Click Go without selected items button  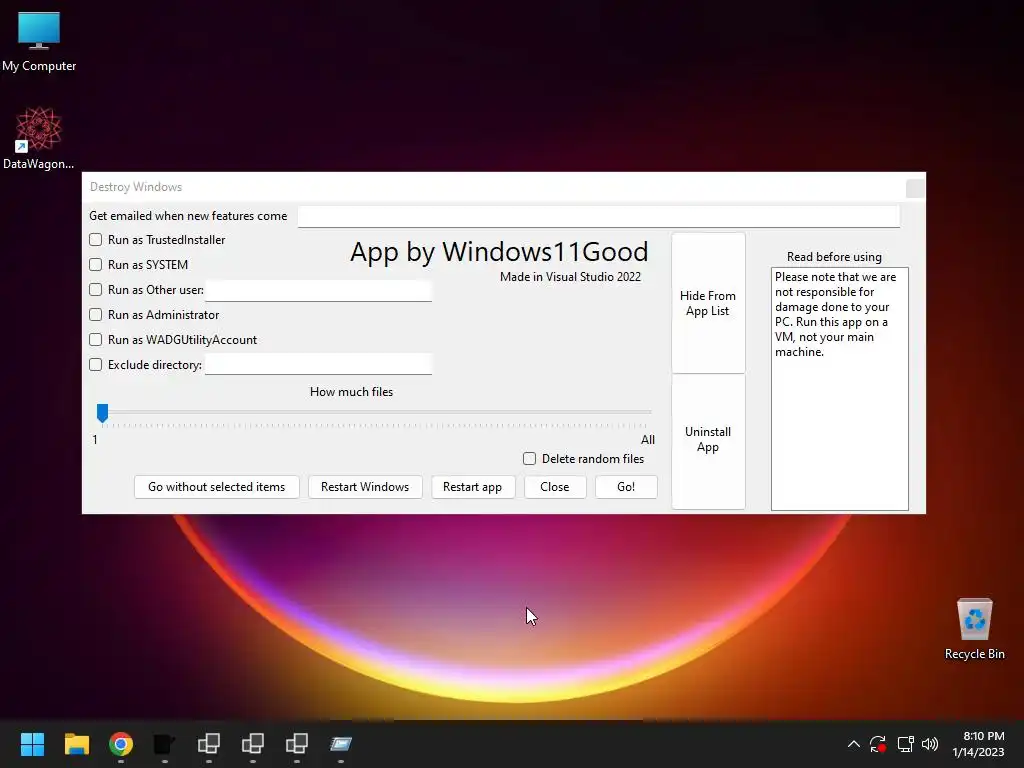[x=217, y=487]
